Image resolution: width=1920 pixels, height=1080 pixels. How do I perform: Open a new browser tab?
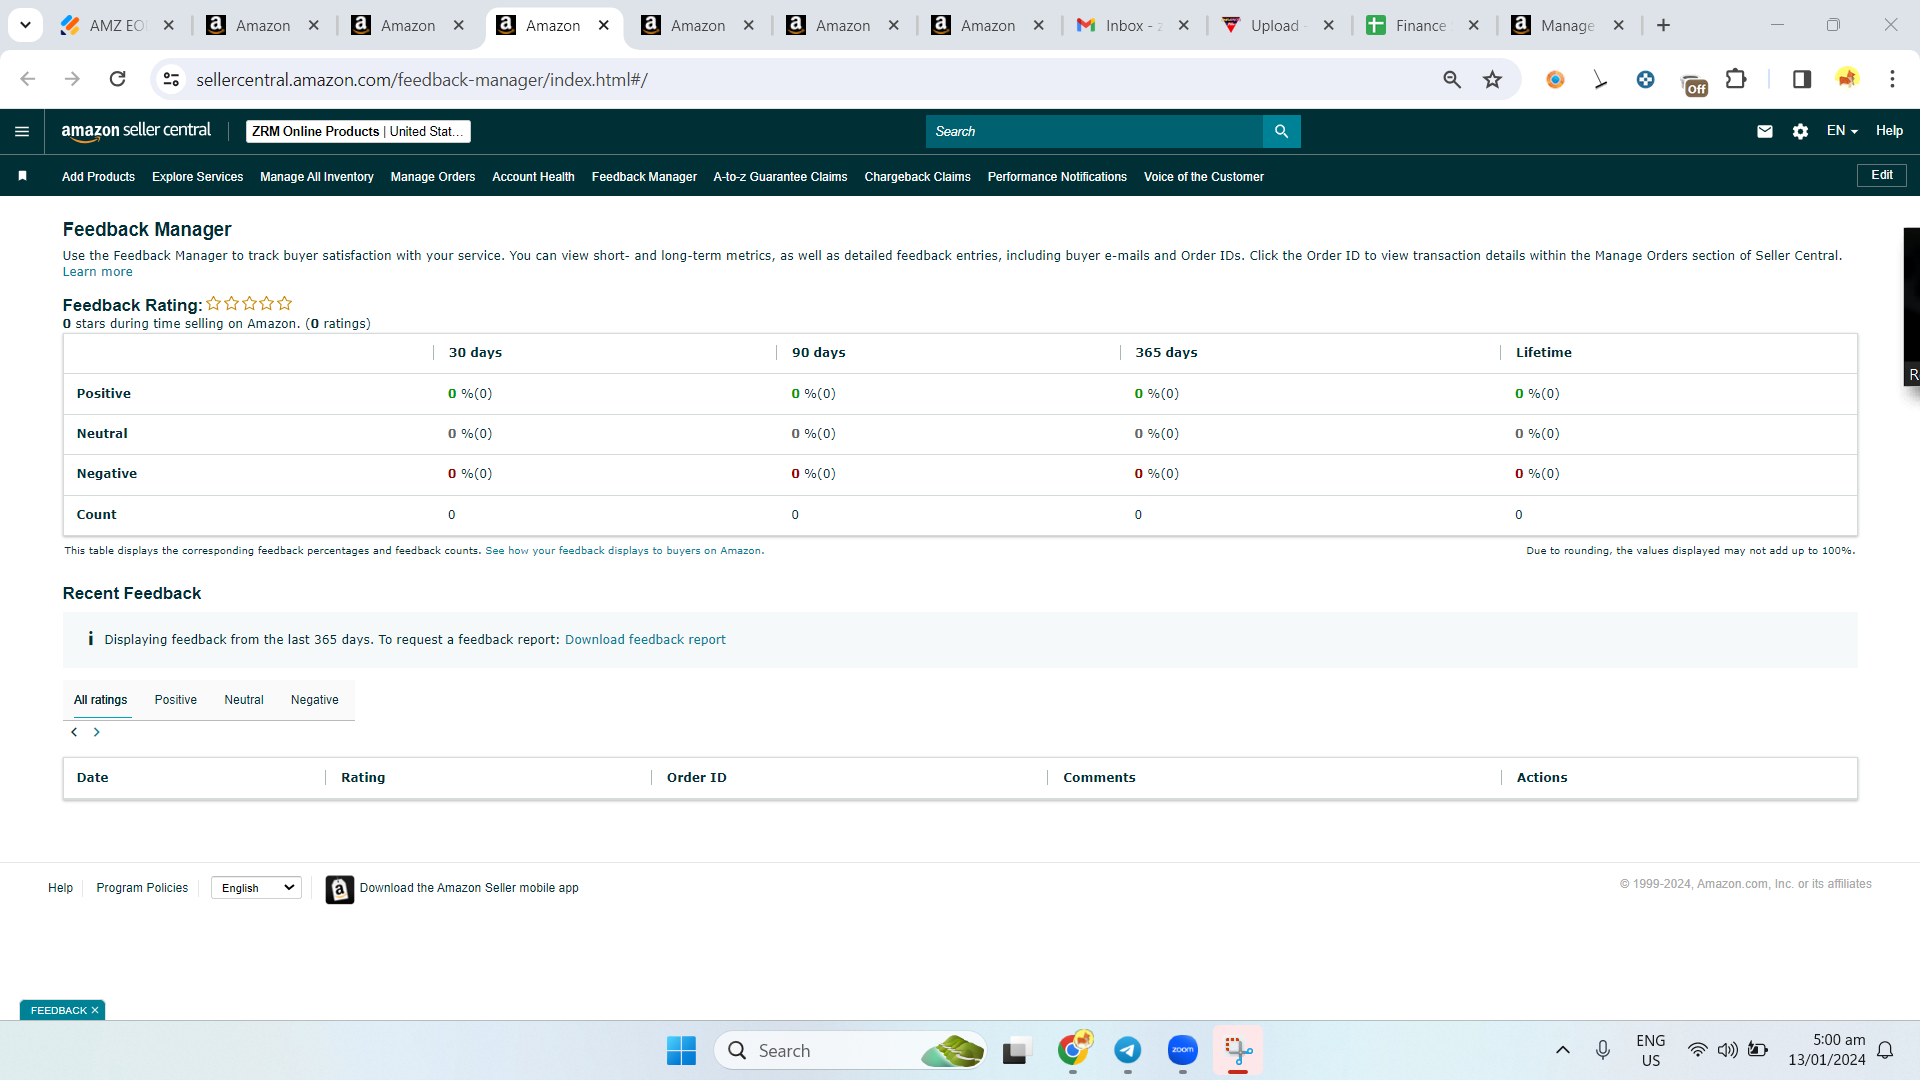tap(1663, 25)
